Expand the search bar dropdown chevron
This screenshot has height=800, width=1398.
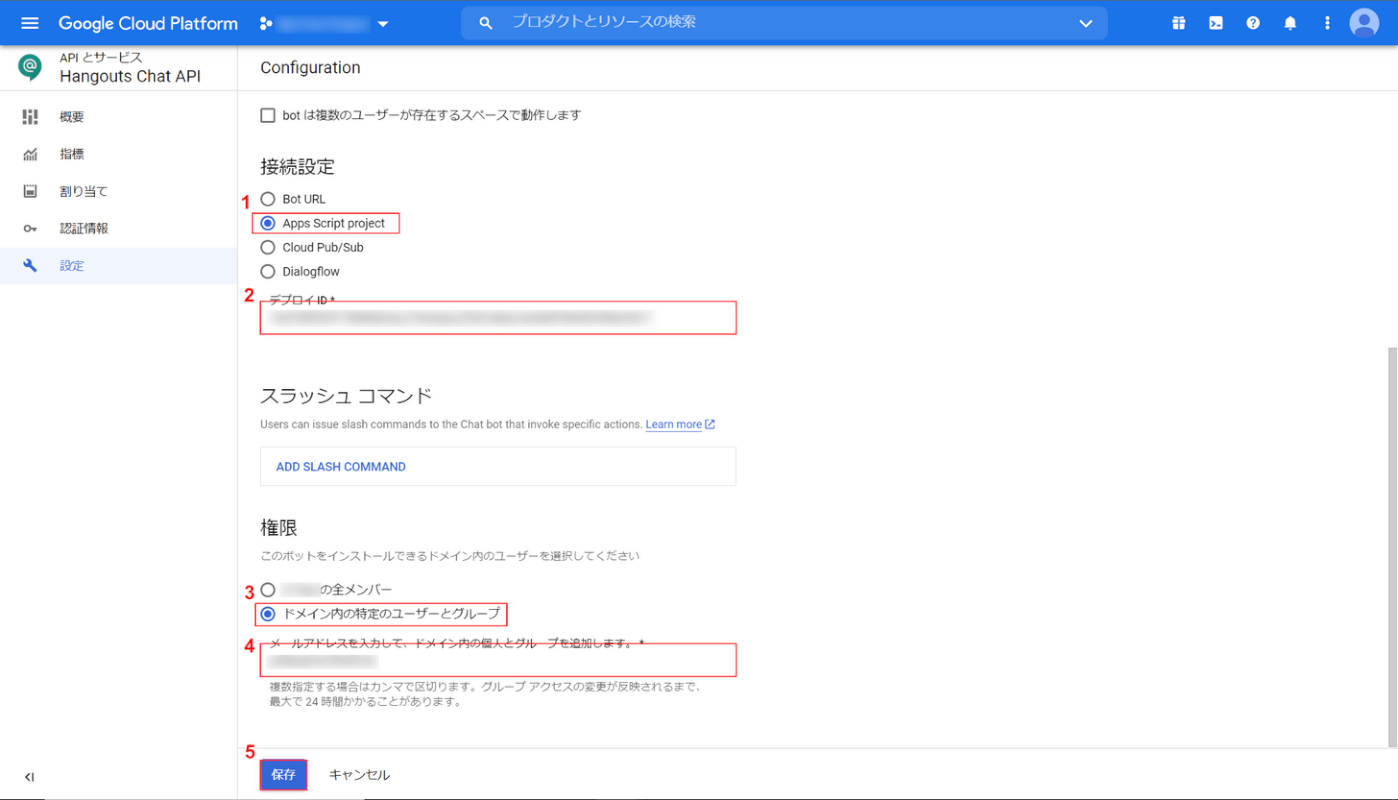click(x=1086, y=23)
